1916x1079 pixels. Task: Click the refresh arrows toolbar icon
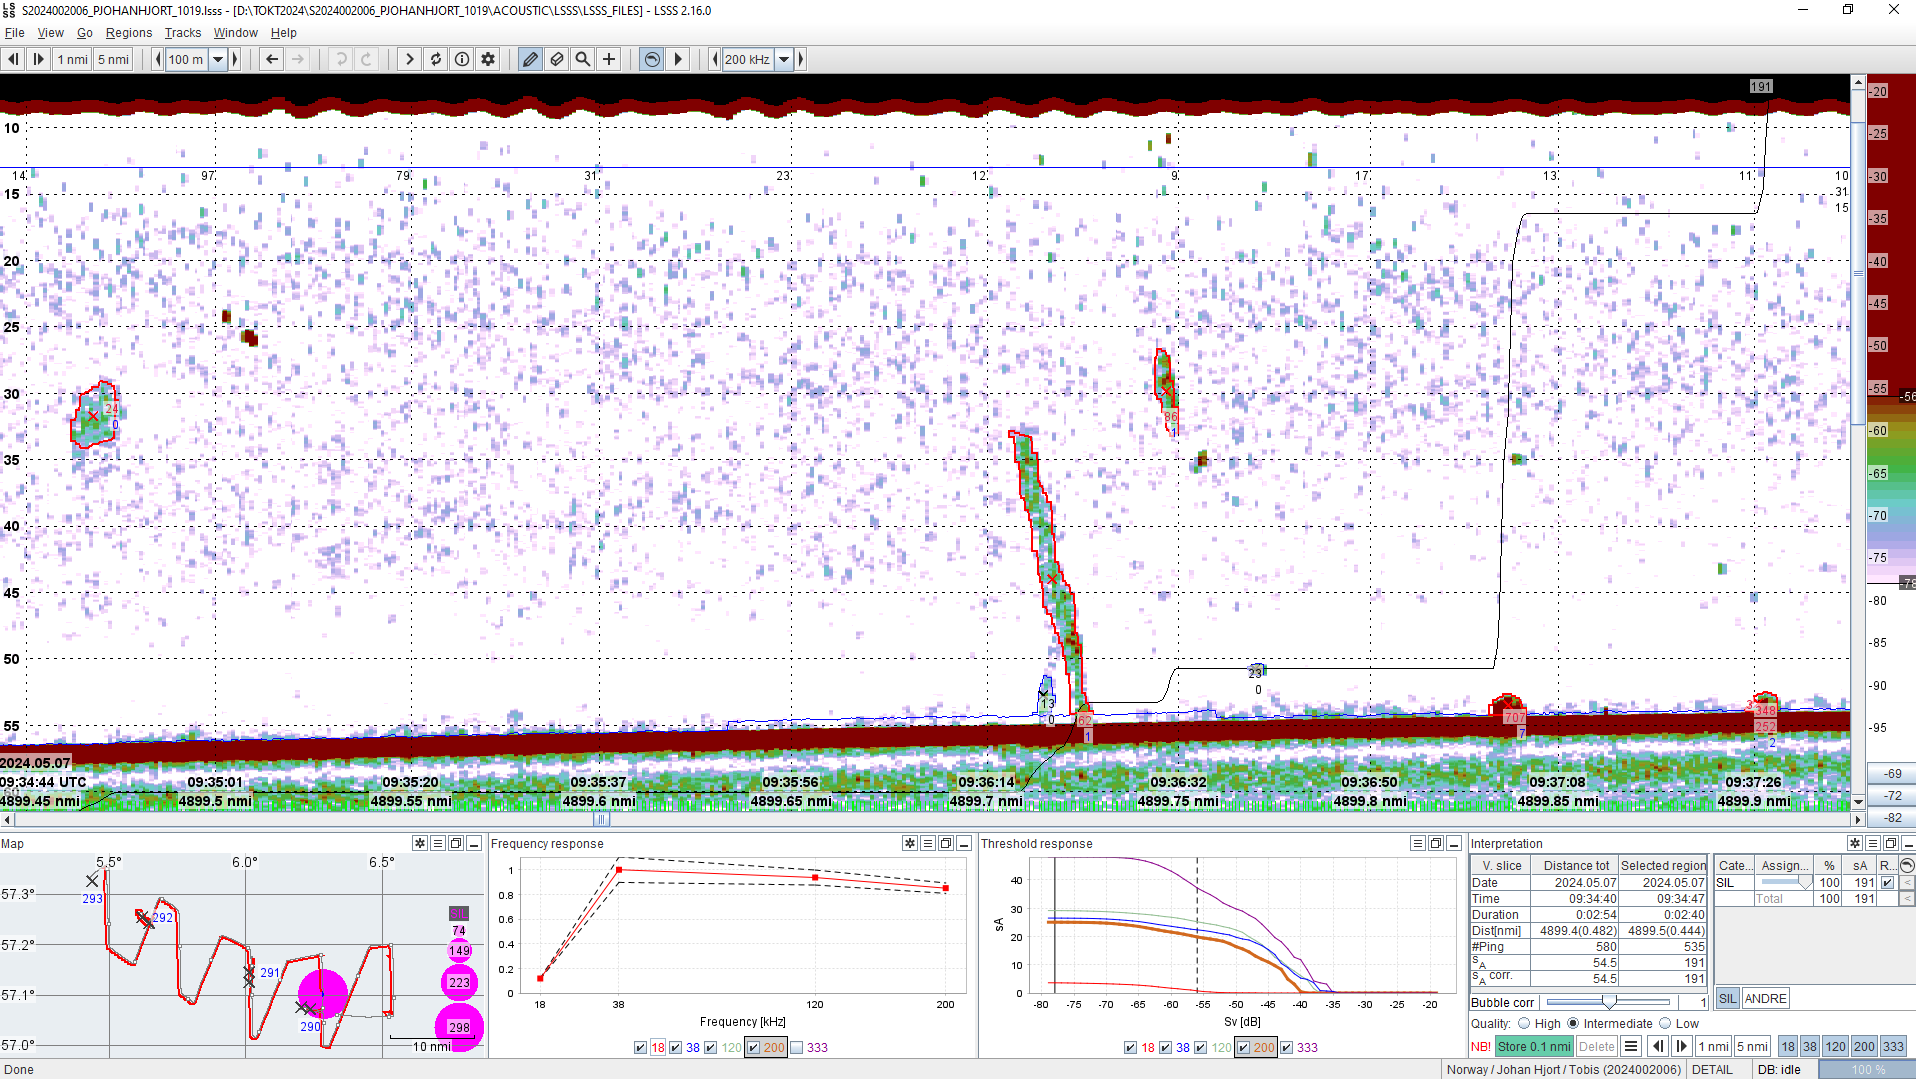tap(436, 59)
